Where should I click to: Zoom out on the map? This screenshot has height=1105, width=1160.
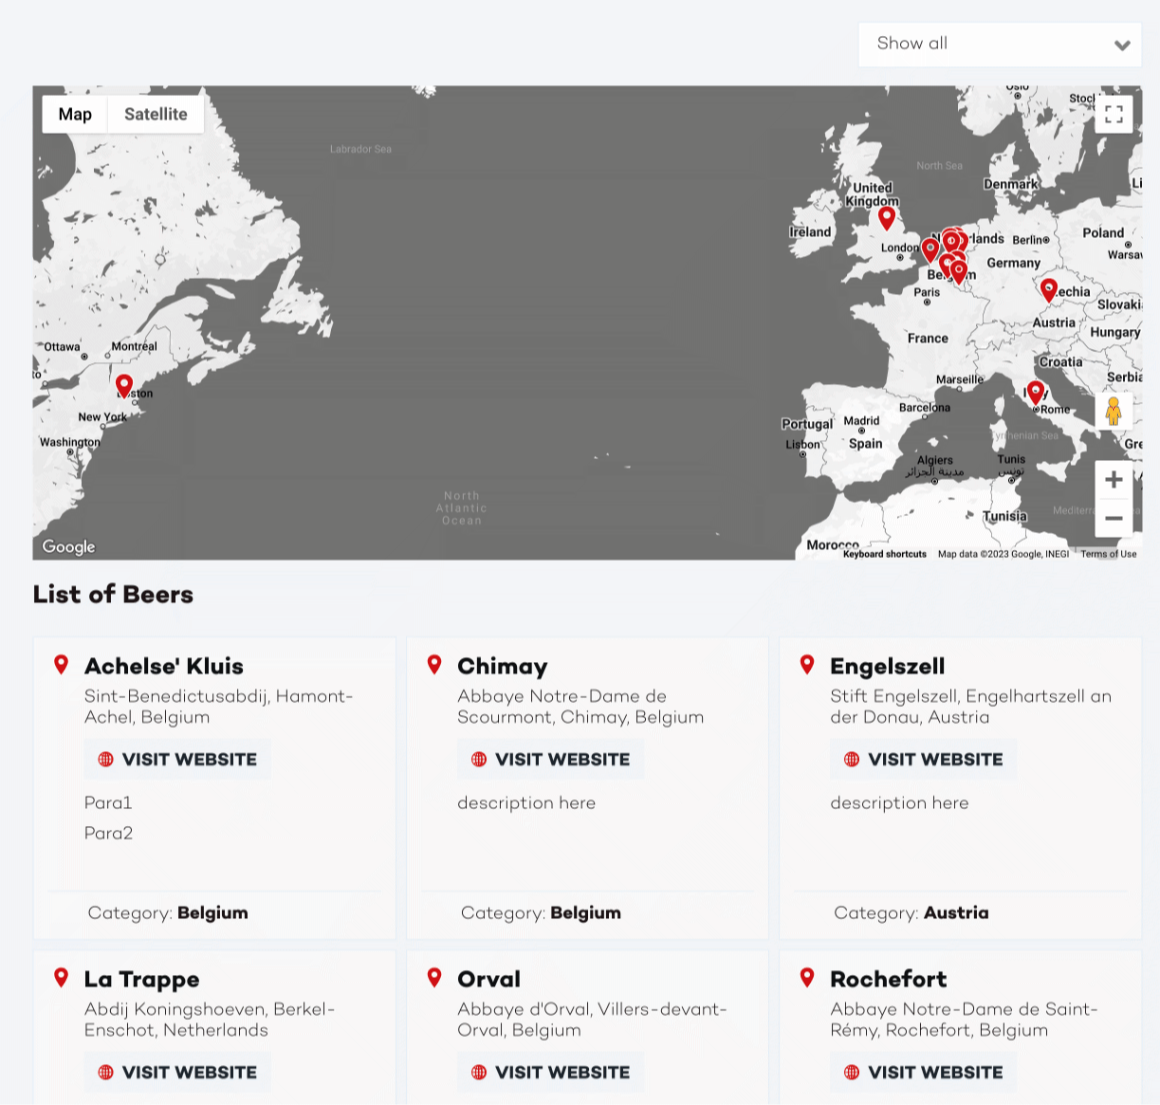click(x=1113, y=518)
